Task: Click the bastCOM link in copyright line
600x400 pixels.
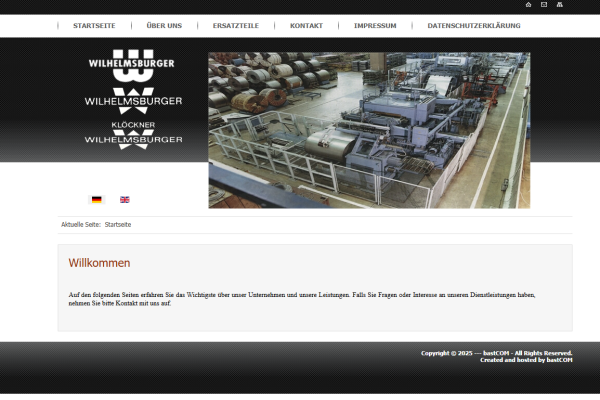Action: click(492, 353)
